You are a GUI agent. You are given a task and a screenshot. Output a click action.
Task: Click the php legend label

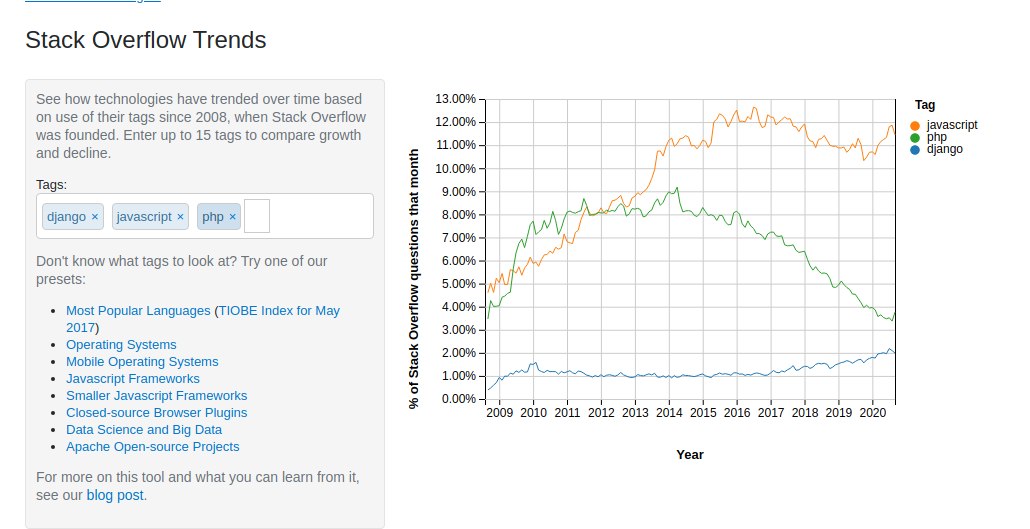[x=937, y=137]
